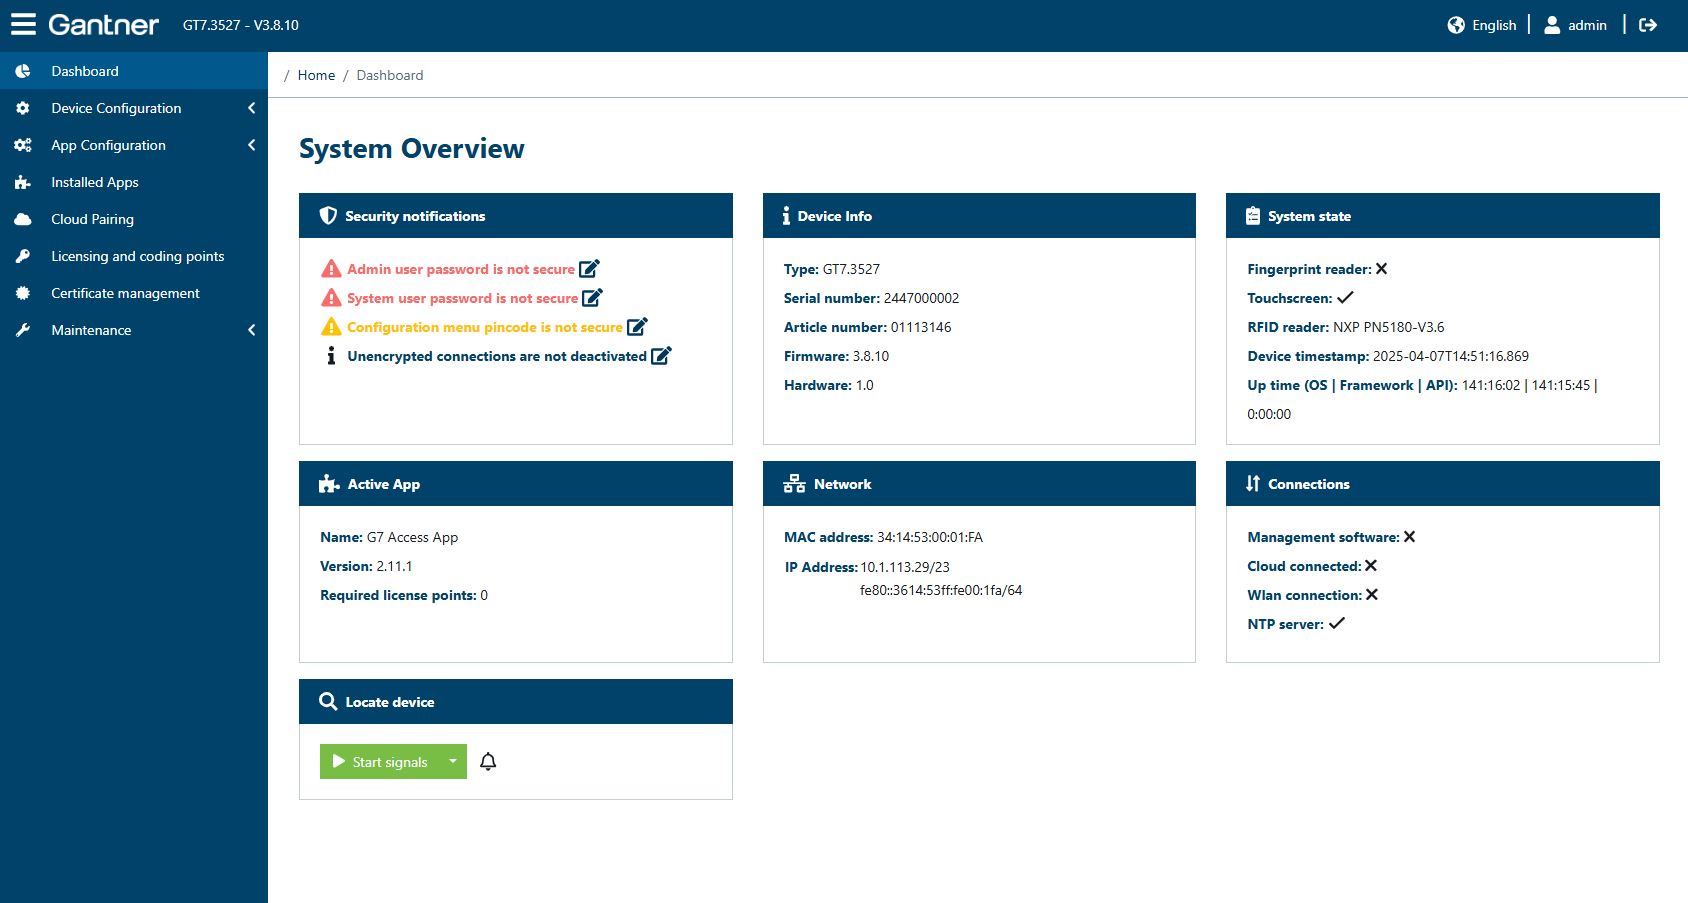Click the Home breadcrumb link
The height and width of the screenshot is (903, 1688).
click(x=316, y=75)
